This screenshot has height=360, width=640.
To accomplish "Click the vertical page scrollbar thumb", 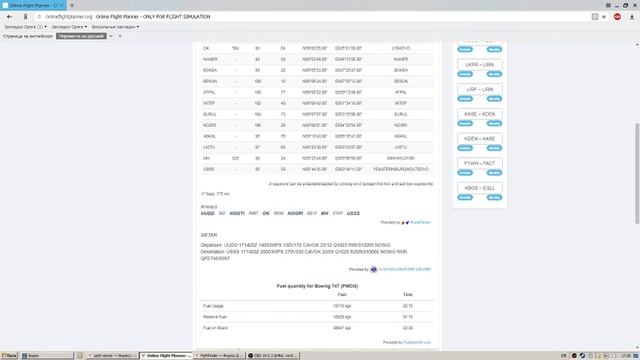I will pos(637,173).
